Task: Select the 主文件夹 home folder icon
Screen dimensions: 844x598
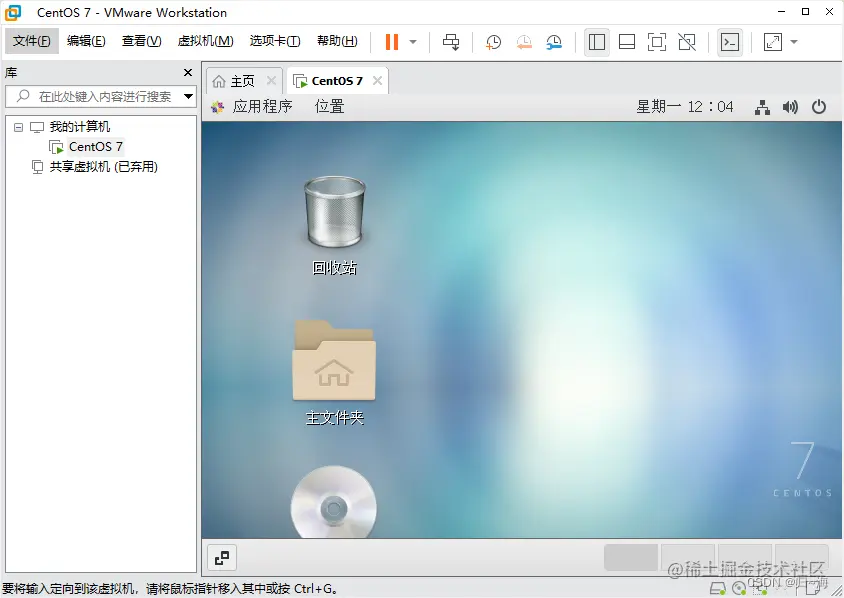Action: coord(334,372)
